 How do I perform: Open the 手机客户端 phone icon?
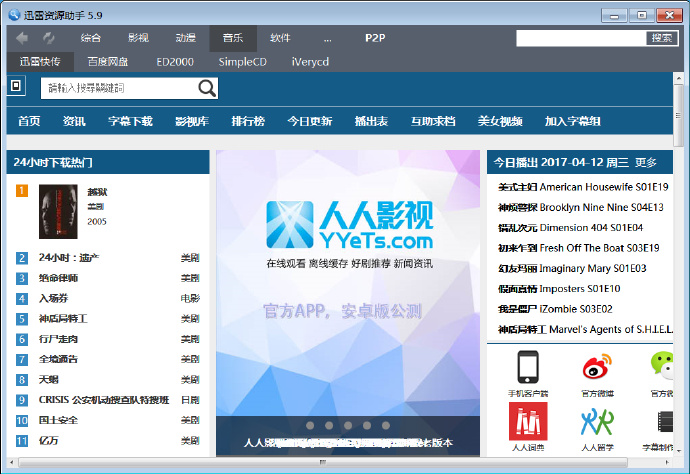click(x=528, y=367)
